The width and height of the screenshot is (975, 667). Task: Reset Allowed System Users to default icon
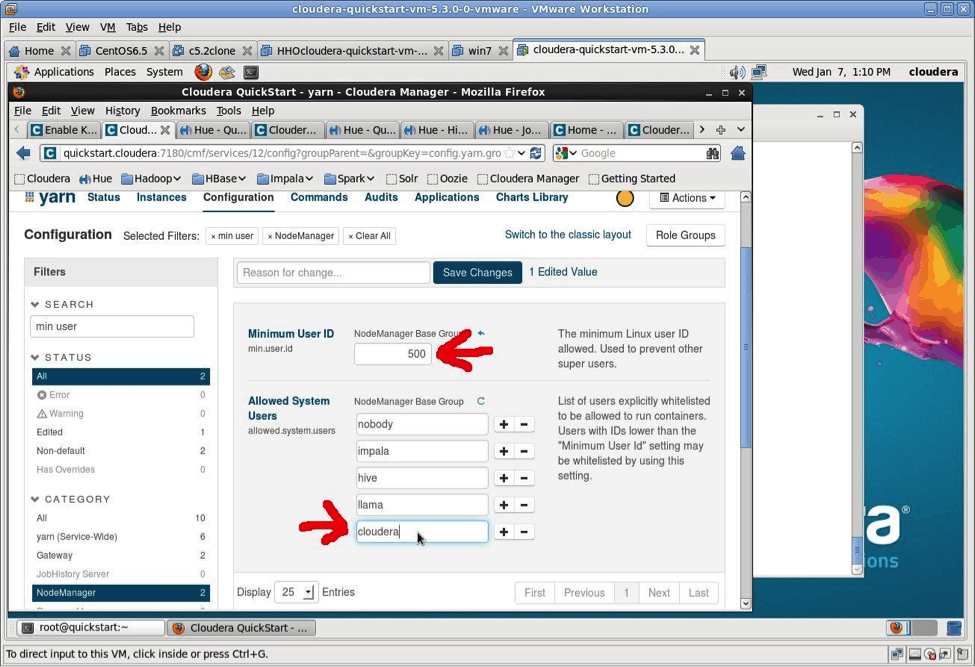[x=481, y=401]
